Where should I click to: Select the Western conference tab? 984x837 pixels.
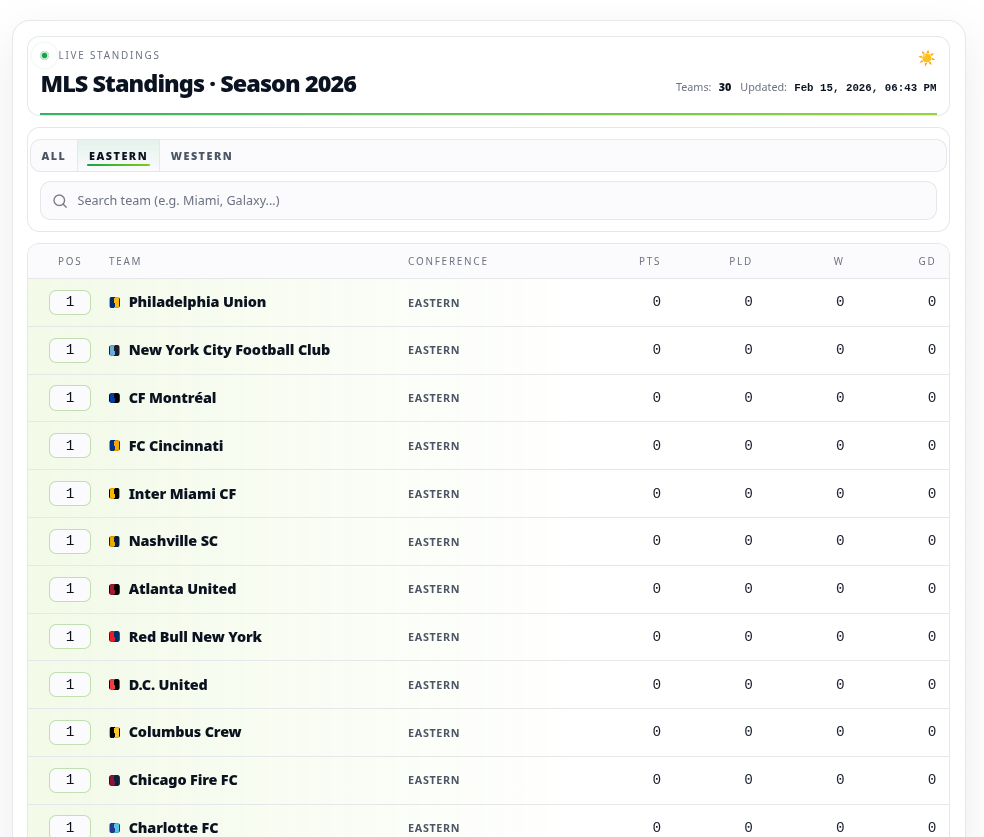tap(201, 156)
